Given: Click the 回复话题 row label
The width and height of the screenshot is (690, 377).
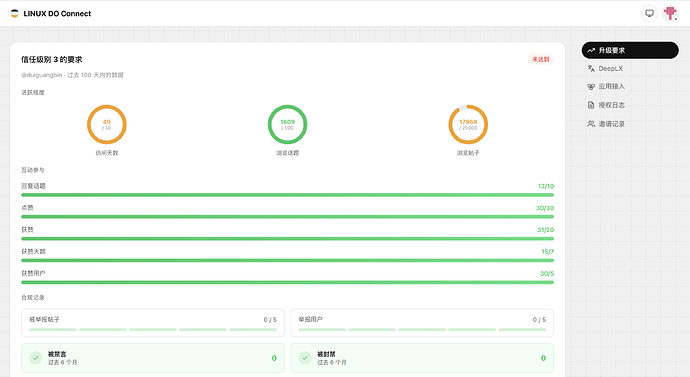Looking at the screenshot, I should coord(33,186).
